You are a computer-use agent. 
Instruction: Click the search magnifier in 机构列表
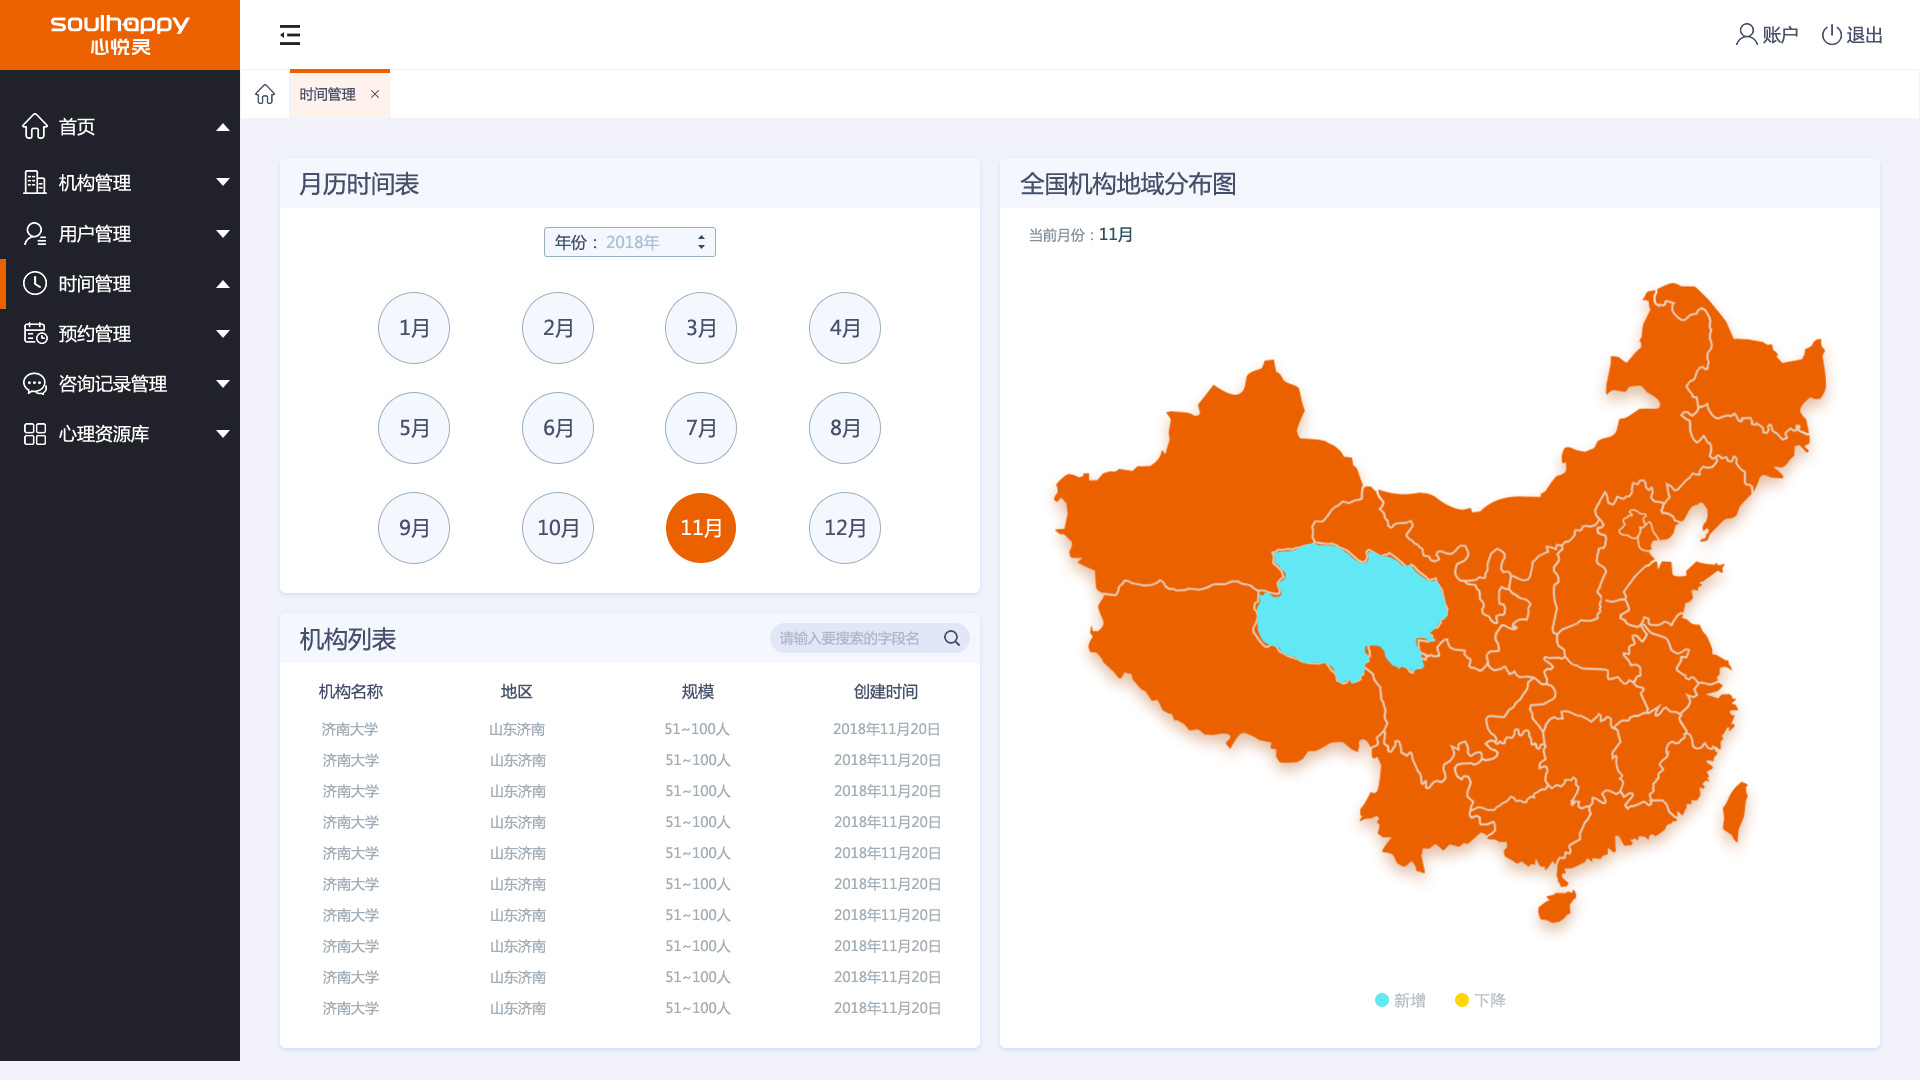tap(952, 638)
